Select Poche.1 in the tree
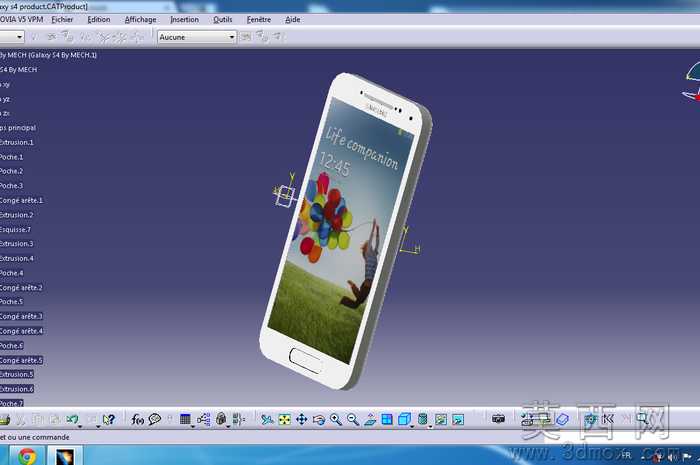This screenshot has height=465, width=700. point(12,157)
